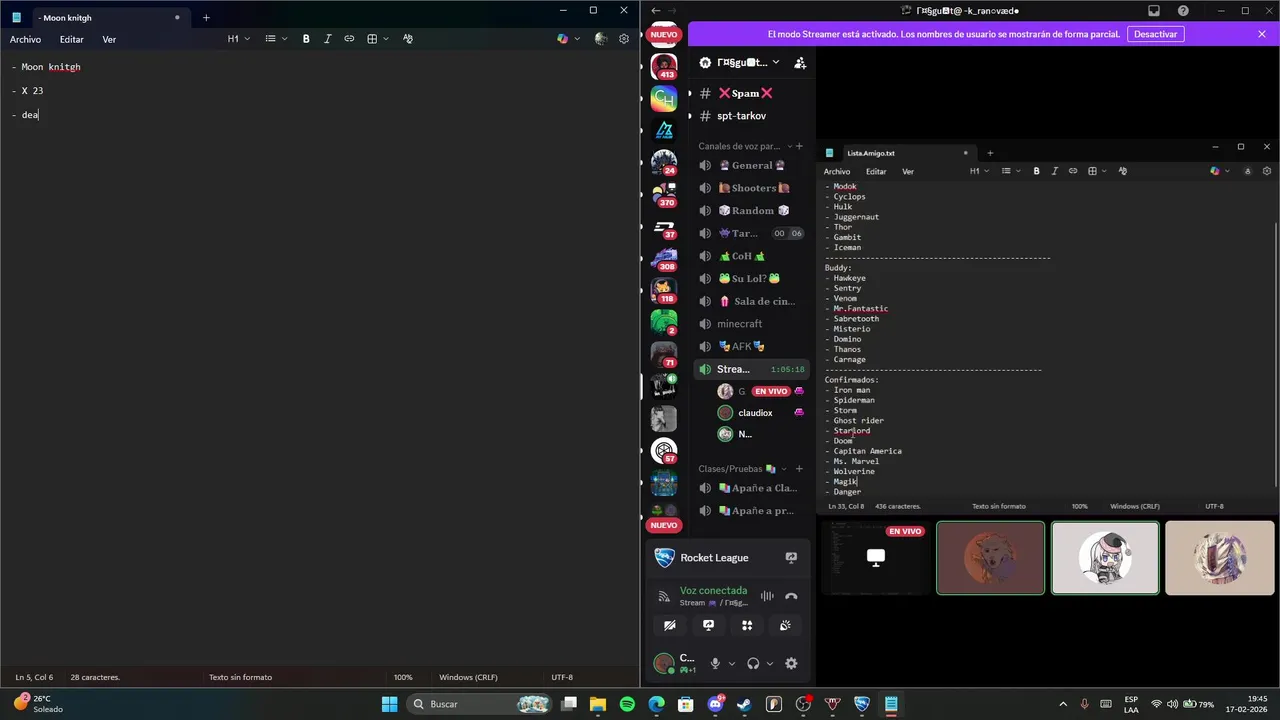Open voice connection signal details
This screenshot has width=1280, height=720.
click(x=663, y=597)
